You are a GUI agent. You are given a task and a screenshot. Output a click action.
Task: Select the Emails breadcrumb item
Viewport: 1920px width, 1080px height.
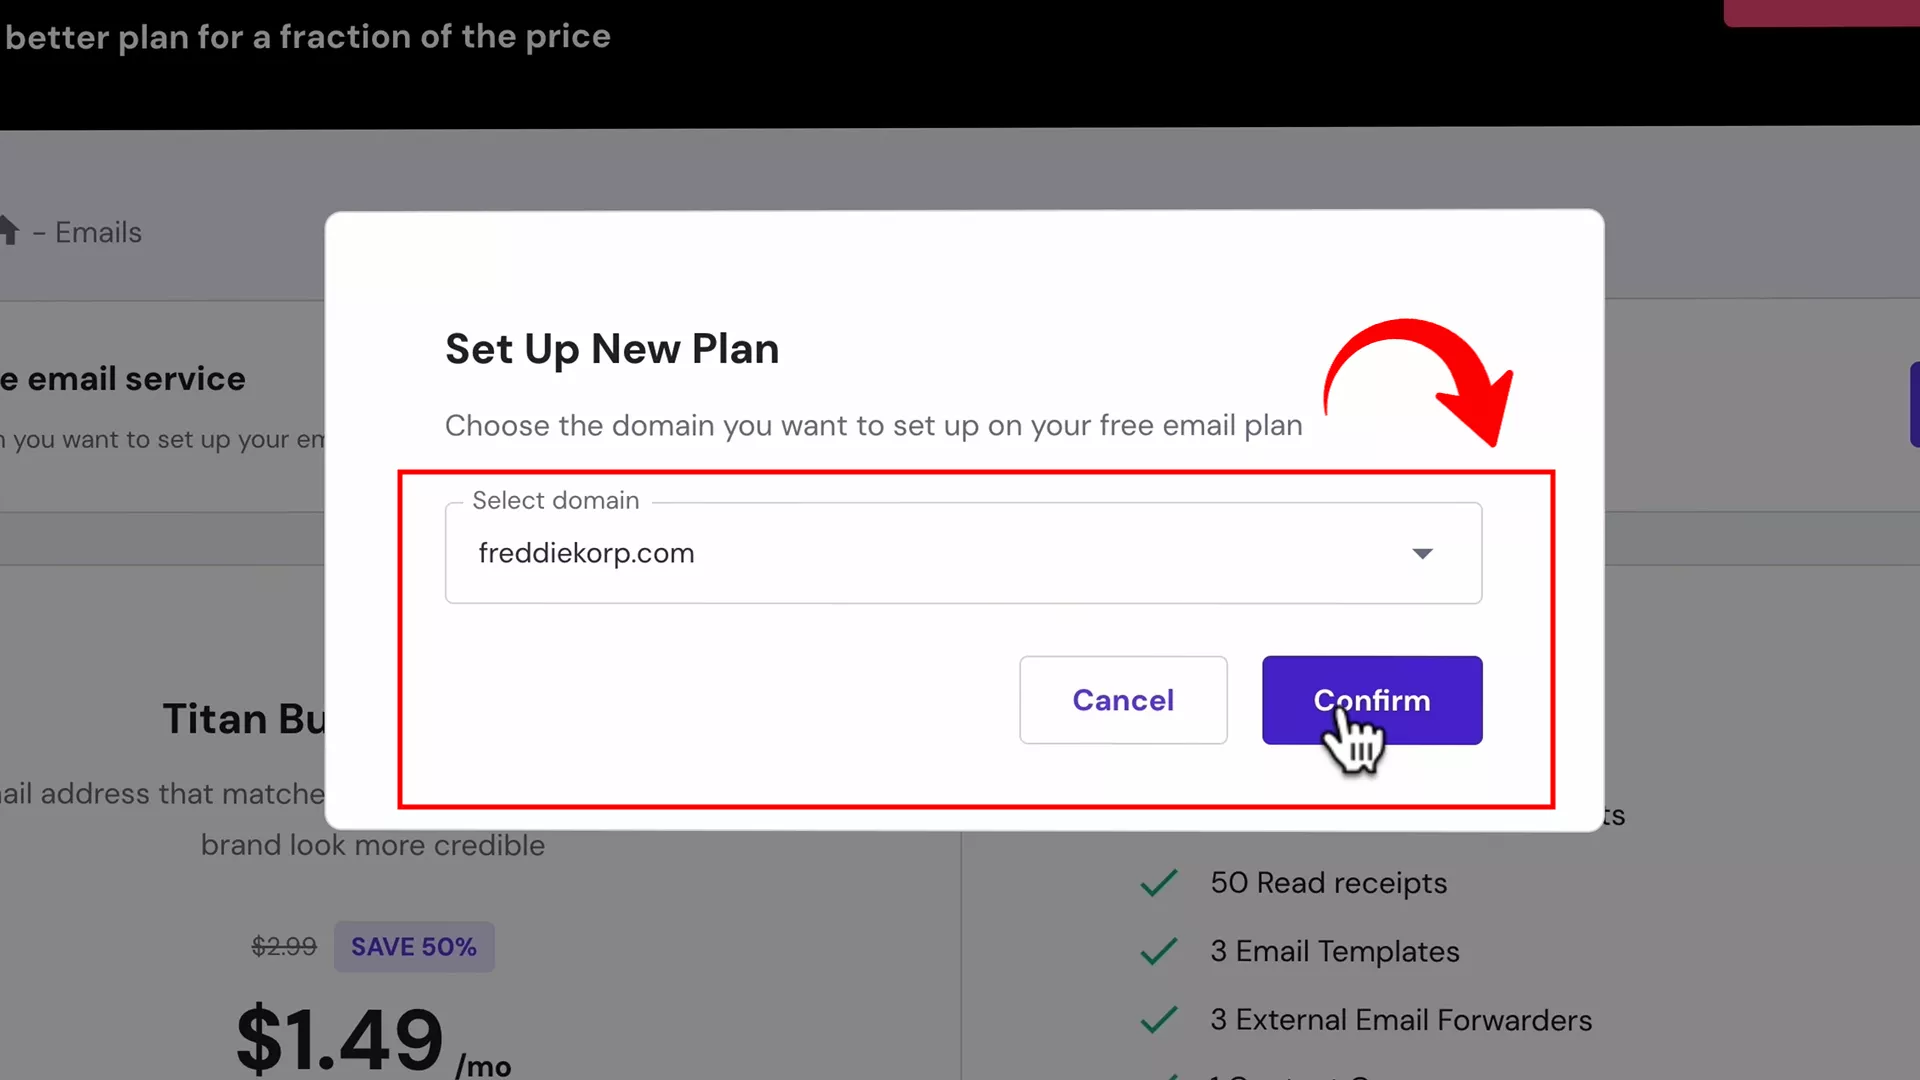click(x=97, y=232)
